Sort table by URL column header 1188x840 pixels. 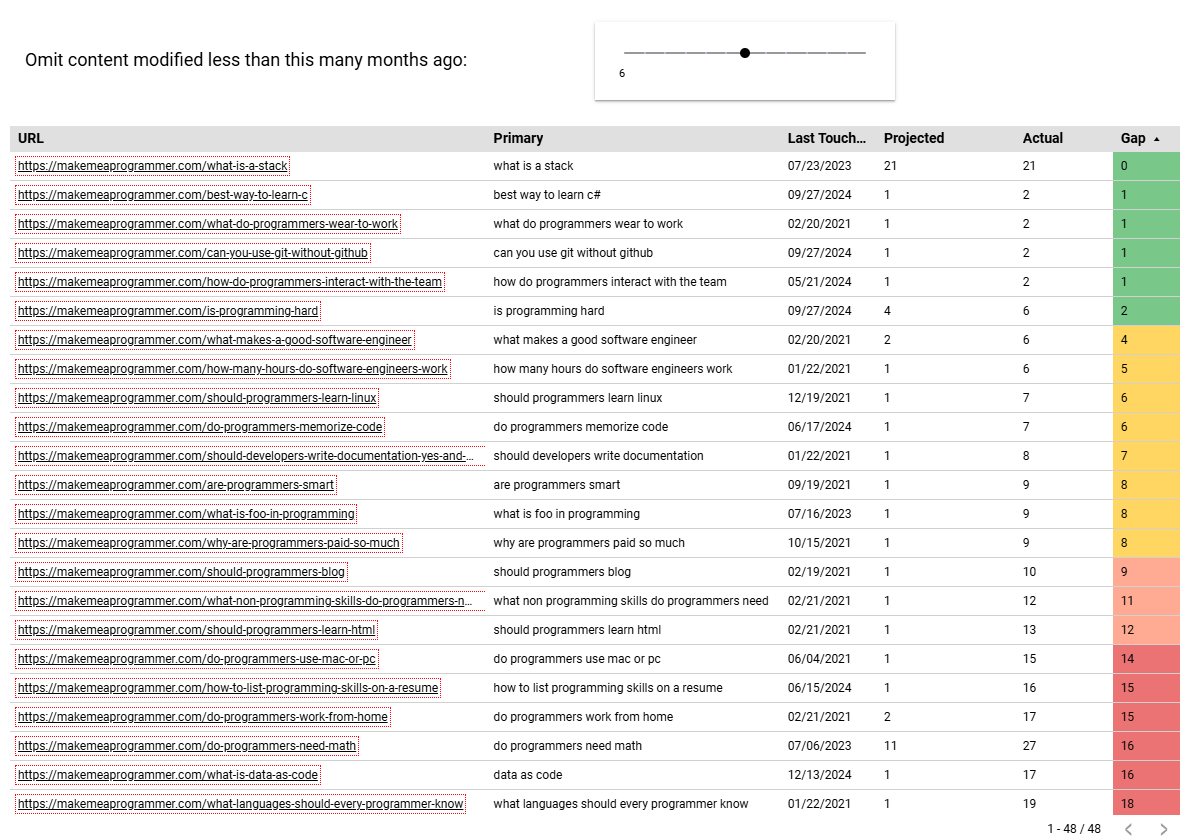click(31, 139)
